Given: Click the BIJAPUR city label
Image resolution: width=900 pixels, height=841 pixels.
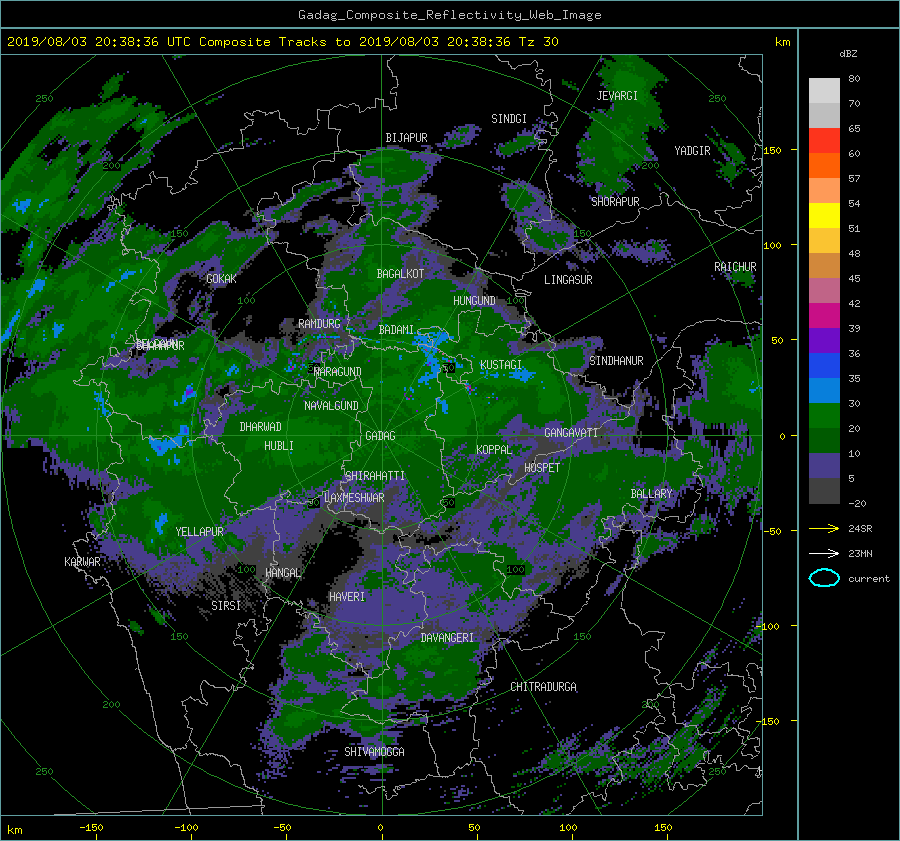Looking at the screenshot, I should (x=406, y=138).
